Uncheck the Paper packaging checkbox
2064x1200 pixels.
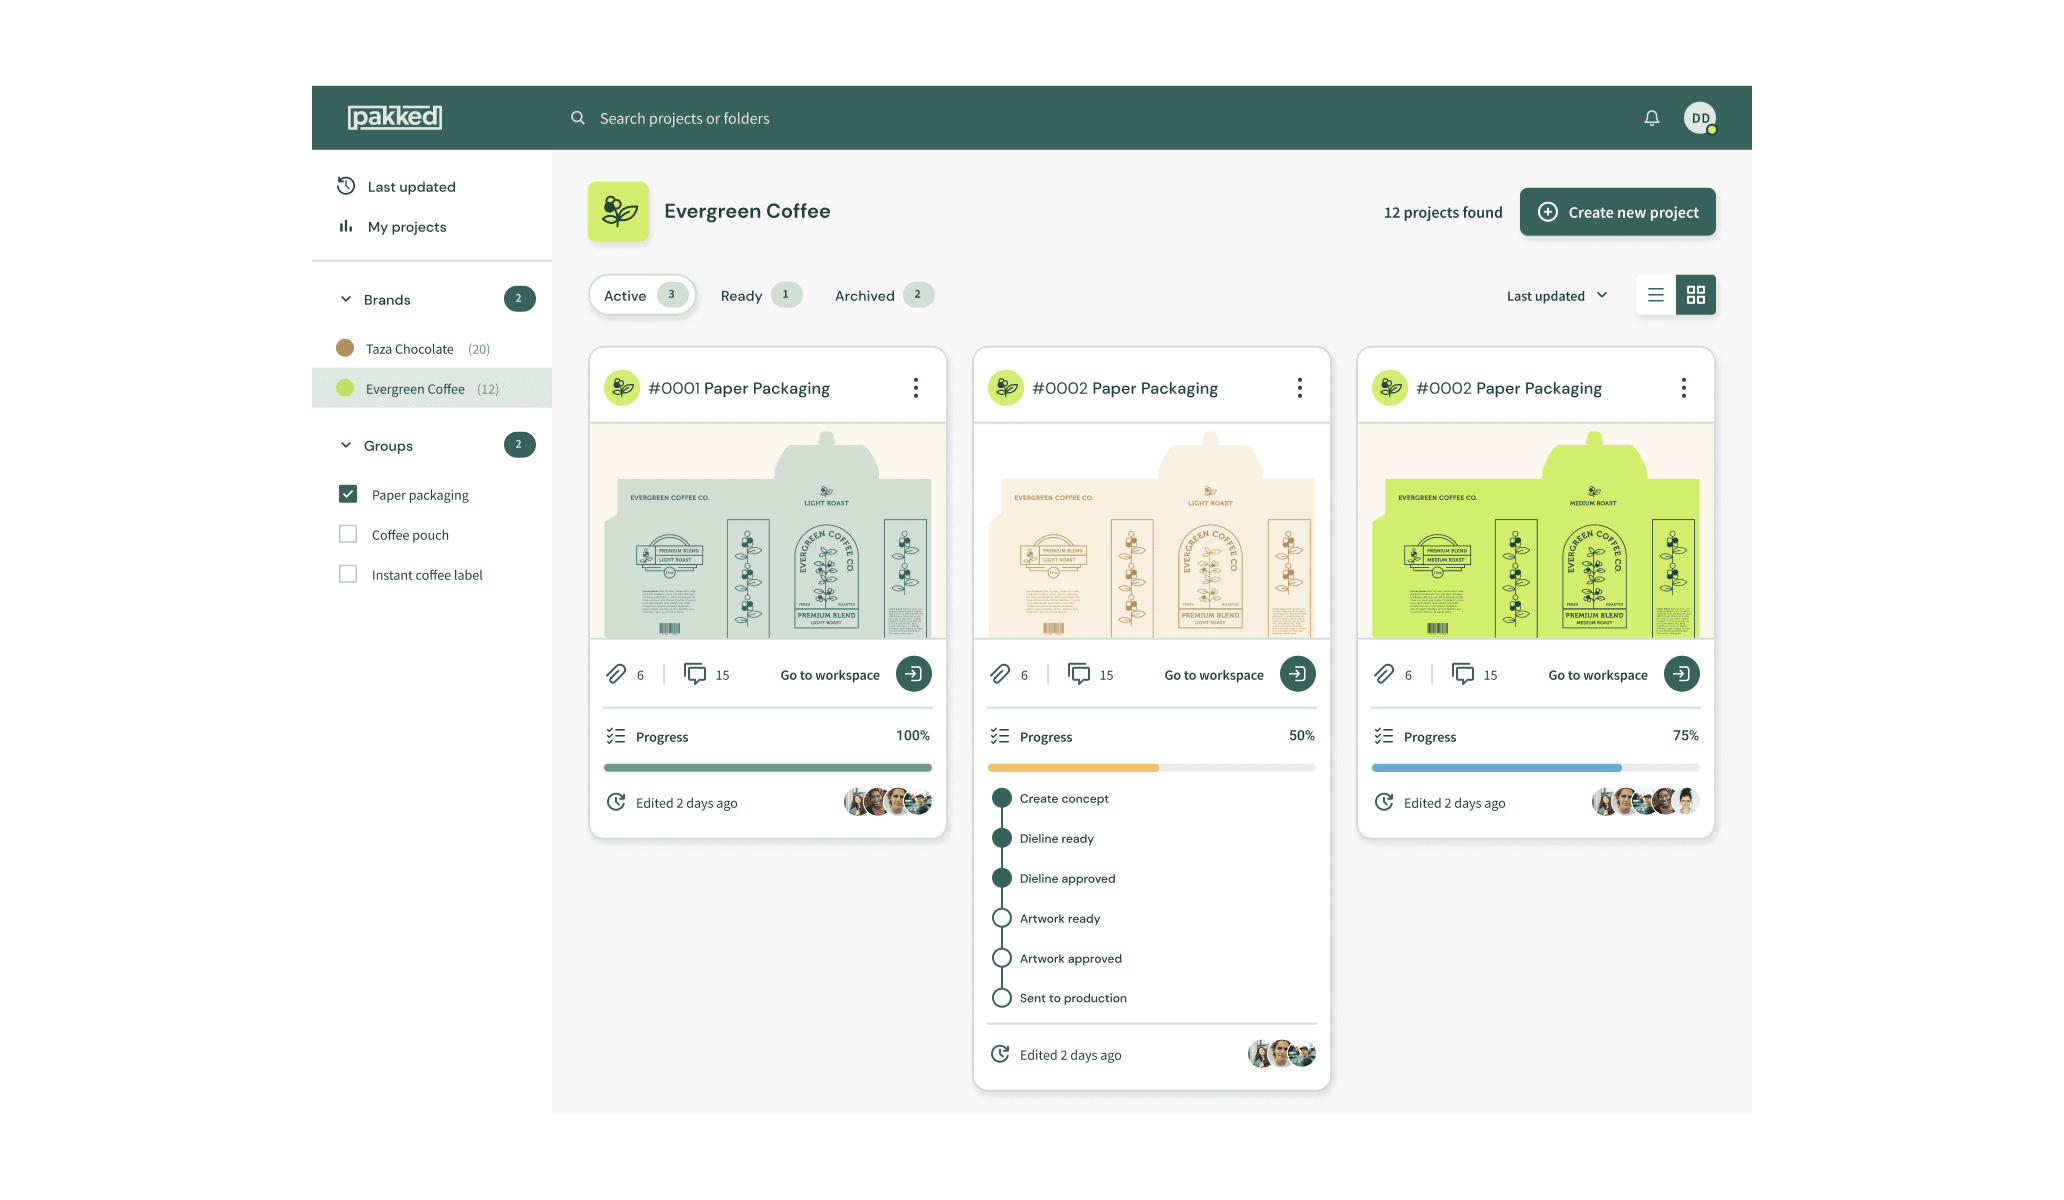tap(348, 494)
